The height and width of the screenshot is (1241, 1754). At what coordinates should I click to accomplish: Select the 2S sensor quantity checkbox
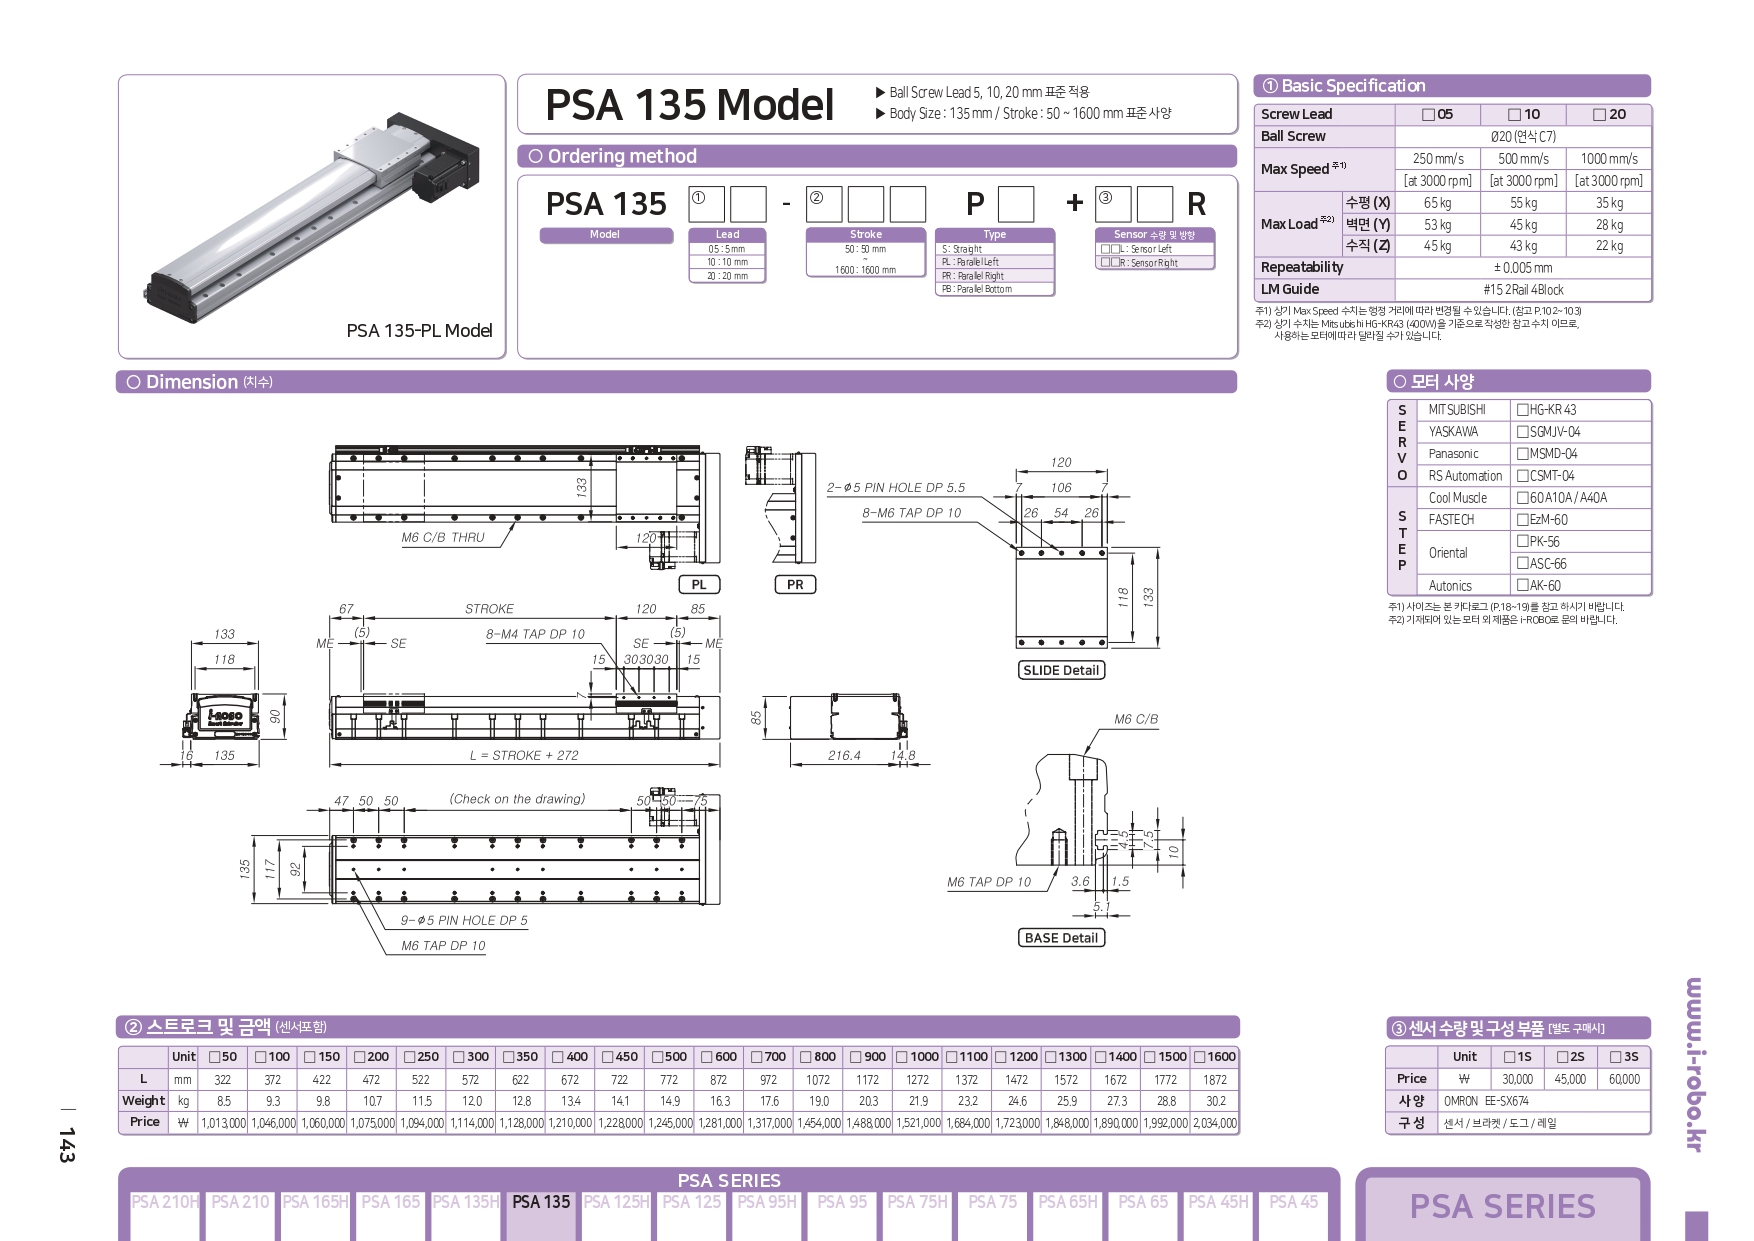[1563, 1057]
